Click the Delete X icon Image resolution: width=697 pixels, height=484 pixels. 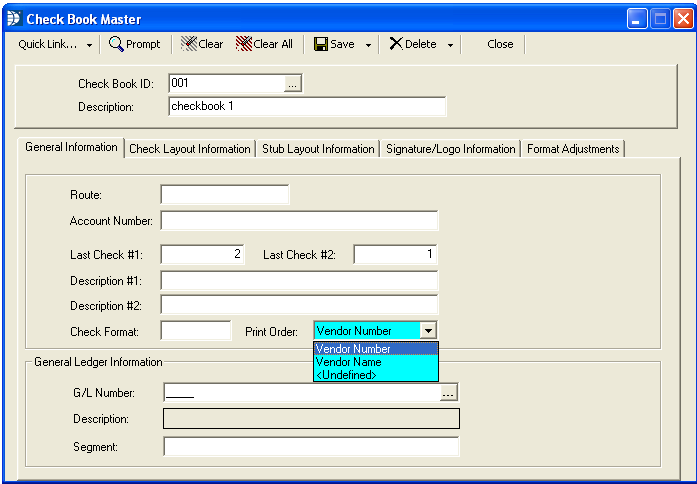click(396, 44)
